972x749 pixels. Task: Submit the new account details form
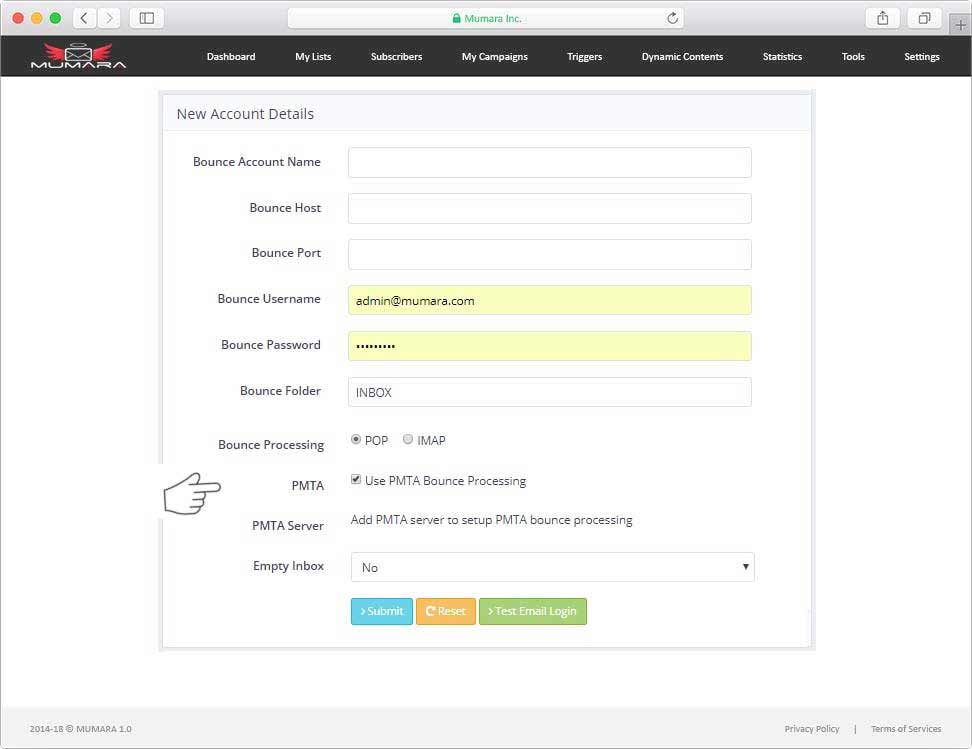click(381, 611)
